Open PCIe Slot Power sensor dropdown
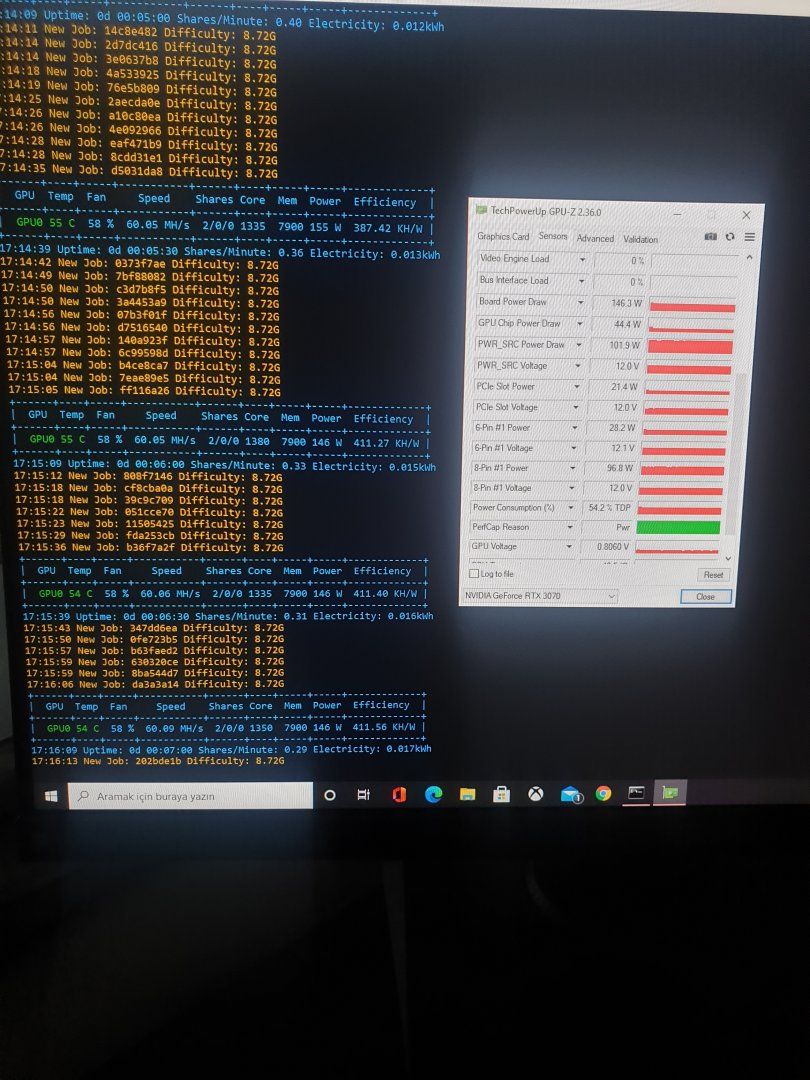 click(577, 386)
